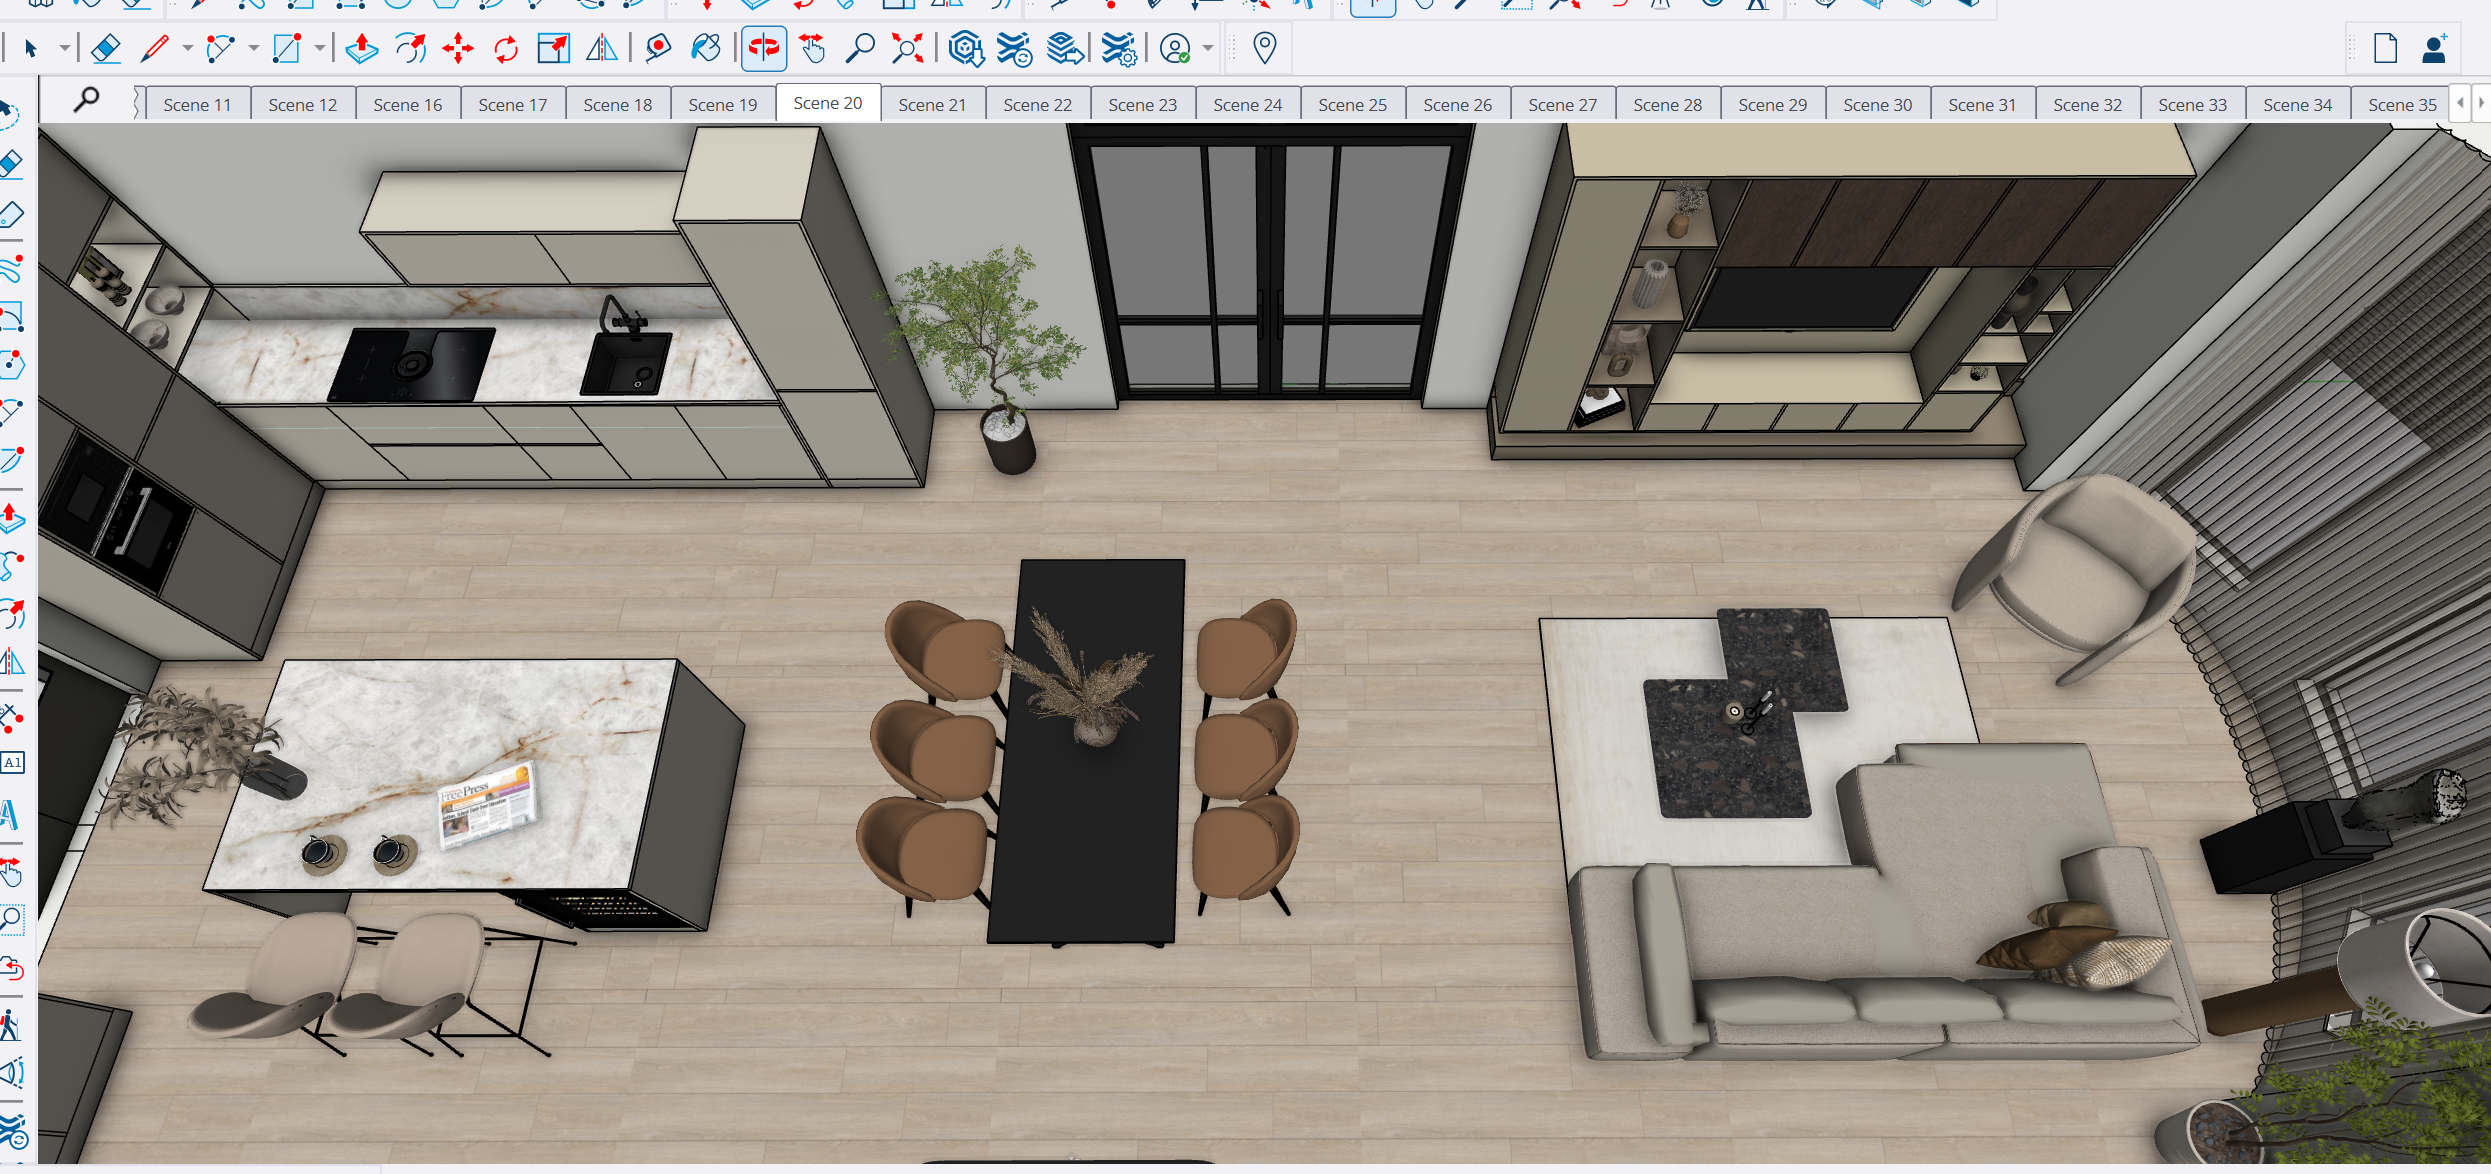Open the Arc tool variants dropdown
The height and width of the screenshot is (1174, 2491).
click(253, 48)
